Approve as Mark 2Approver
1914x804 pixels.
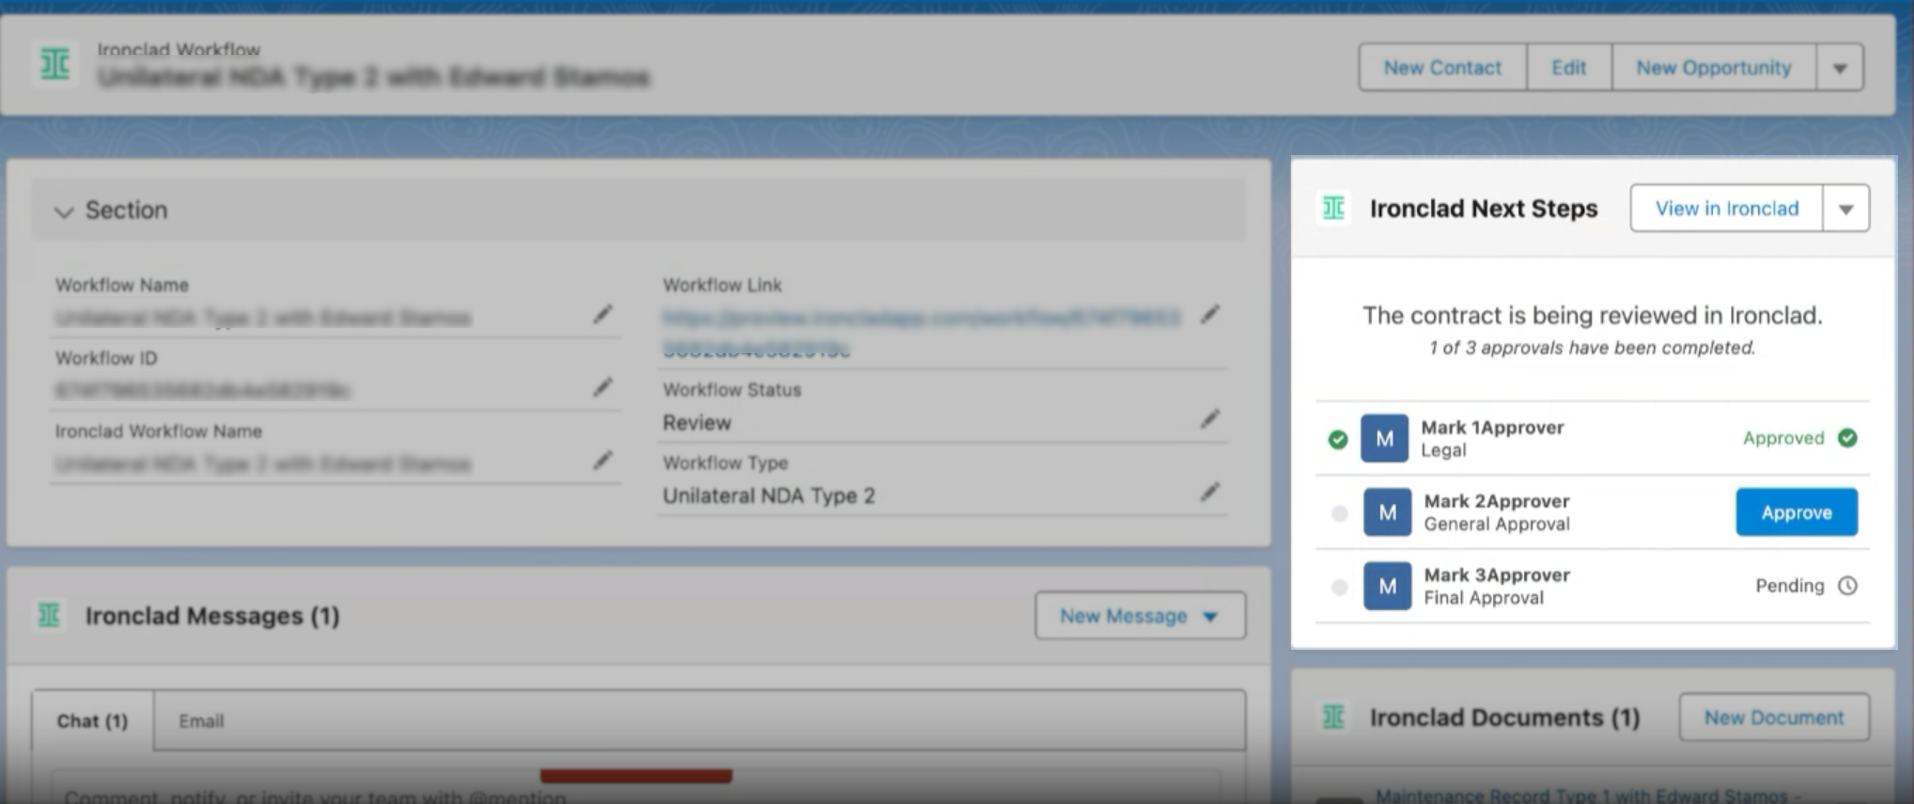coord(1797,512)
